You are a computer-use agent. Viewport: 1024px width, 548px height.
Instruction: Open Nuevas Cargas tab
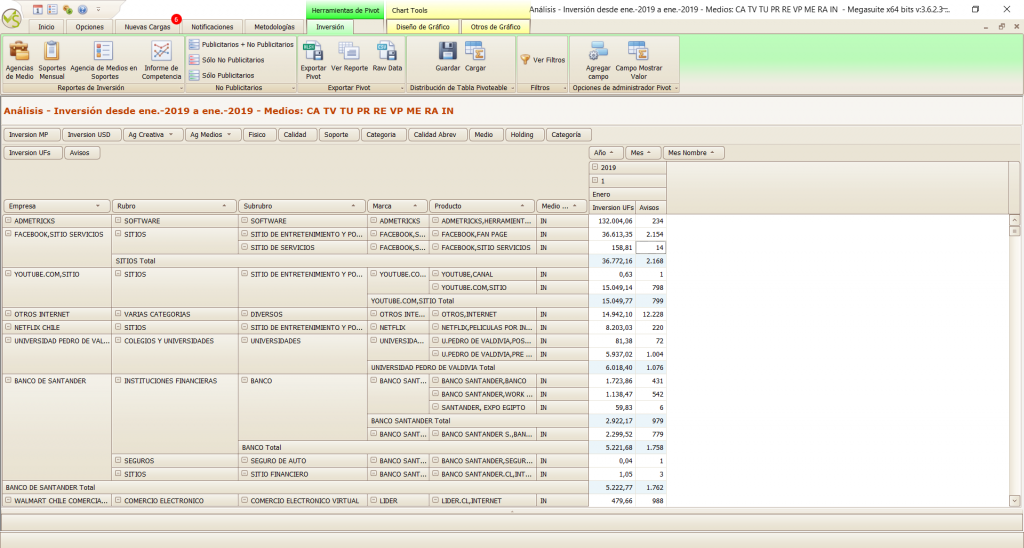tap(147, 27)
